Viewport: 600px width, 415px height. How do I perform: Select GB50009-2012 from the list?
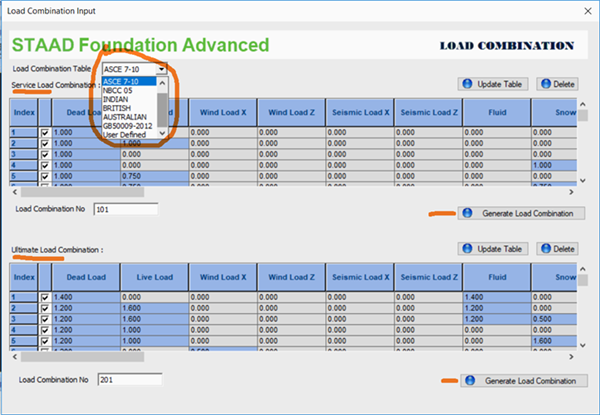click(x=129, y=126)
